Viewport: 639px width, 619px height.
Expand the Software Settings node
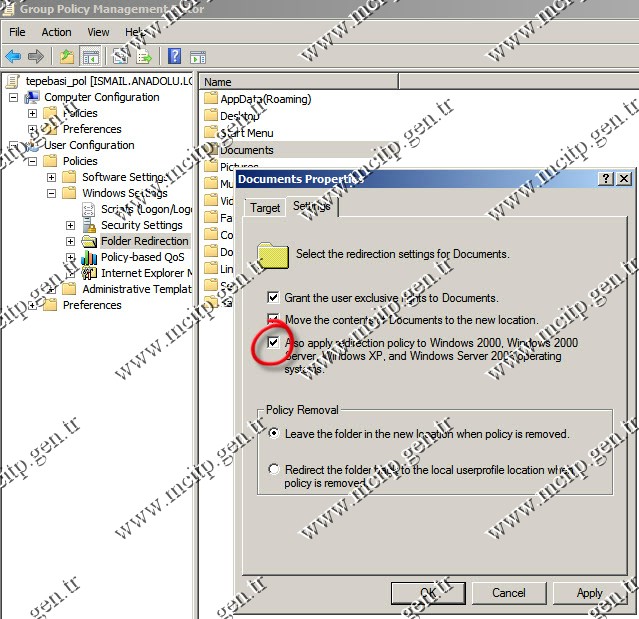[x=51, y=177]
